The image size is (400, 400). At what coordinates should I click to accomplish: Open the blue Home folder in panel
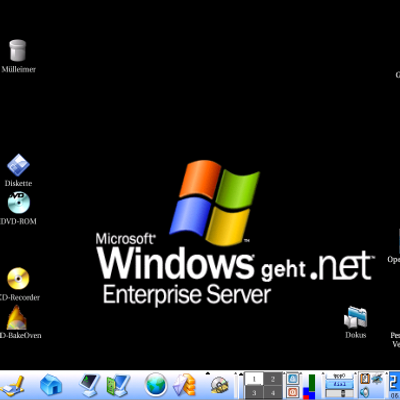pyautogui.click(x=51, y=386)
